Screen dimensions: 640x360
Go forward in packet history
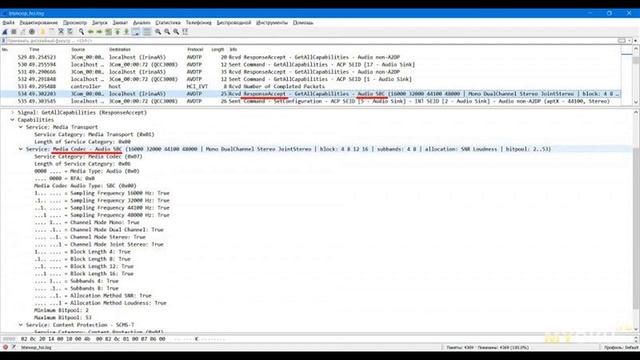(x=99, y=32)
